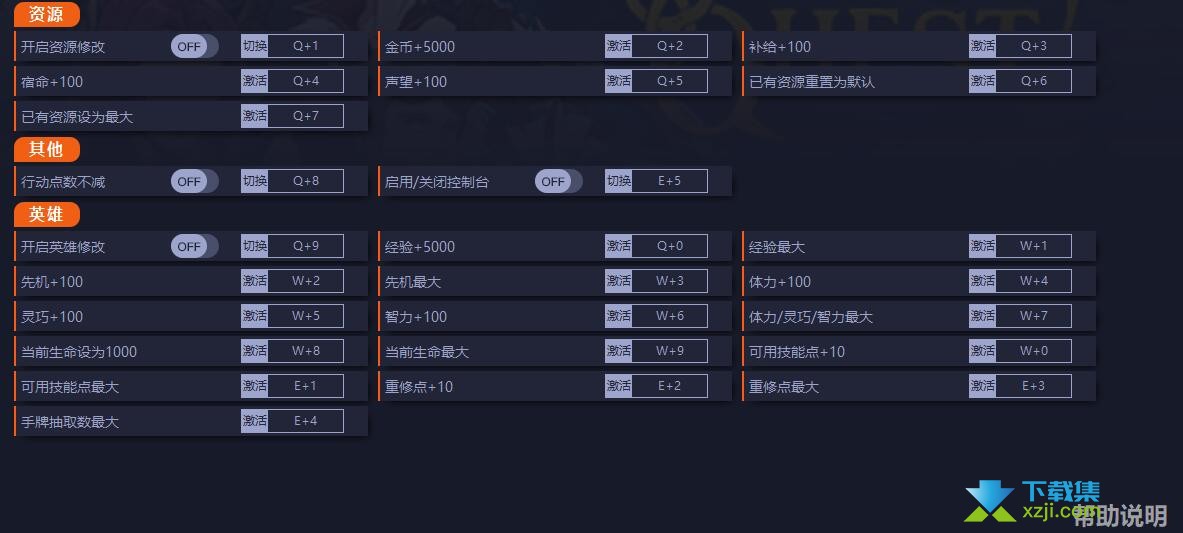The image size is (1183, 533).
Task: Click the Q+4 hotkey field for 宿命+100
Action: [306, 81]
